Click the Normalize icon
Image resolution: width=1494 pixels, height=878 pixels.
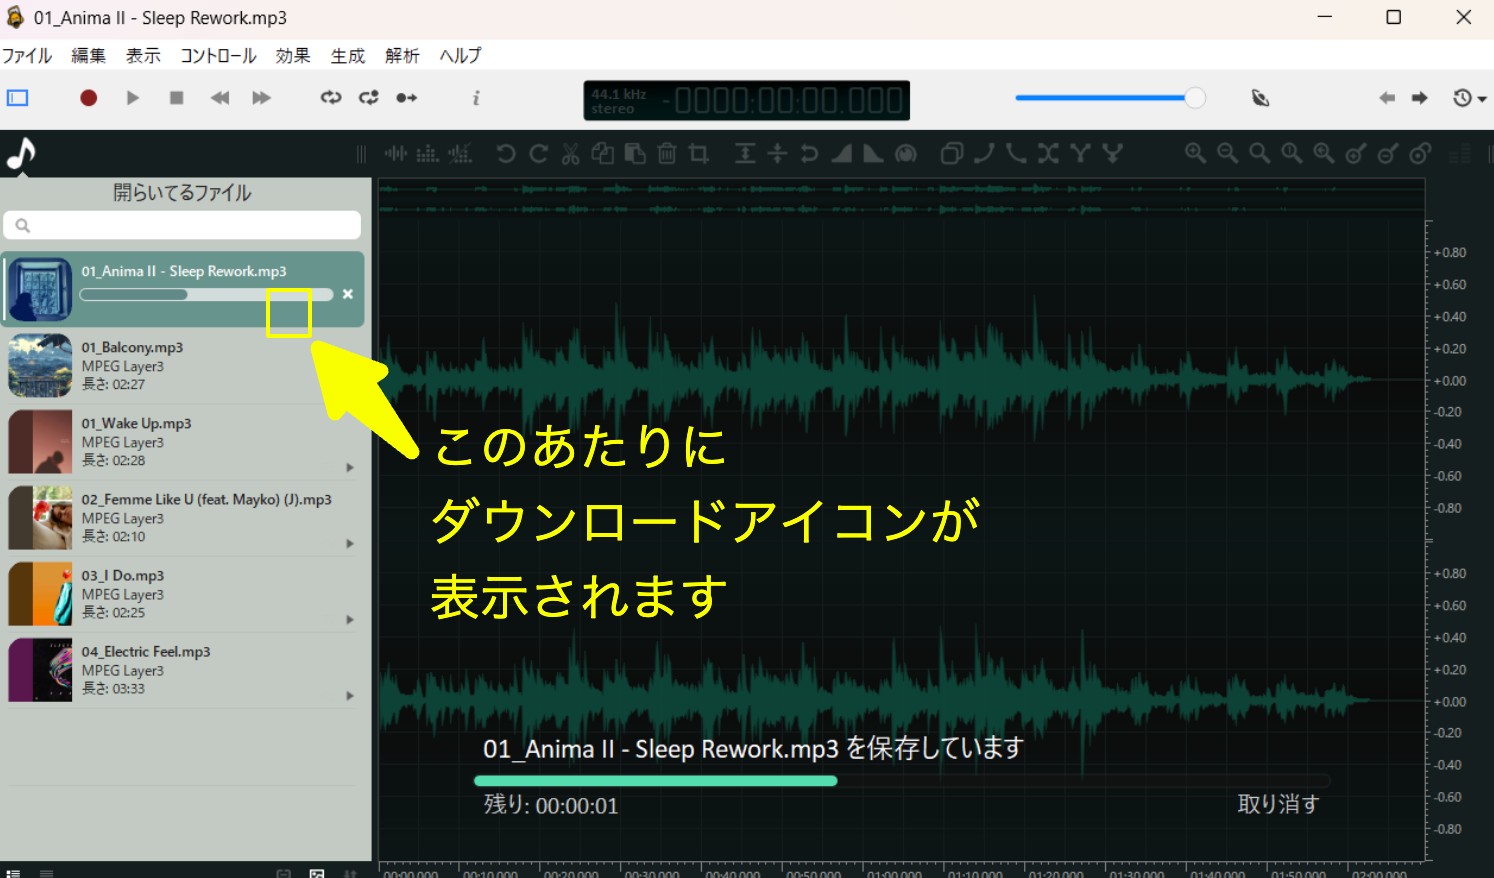745,153
